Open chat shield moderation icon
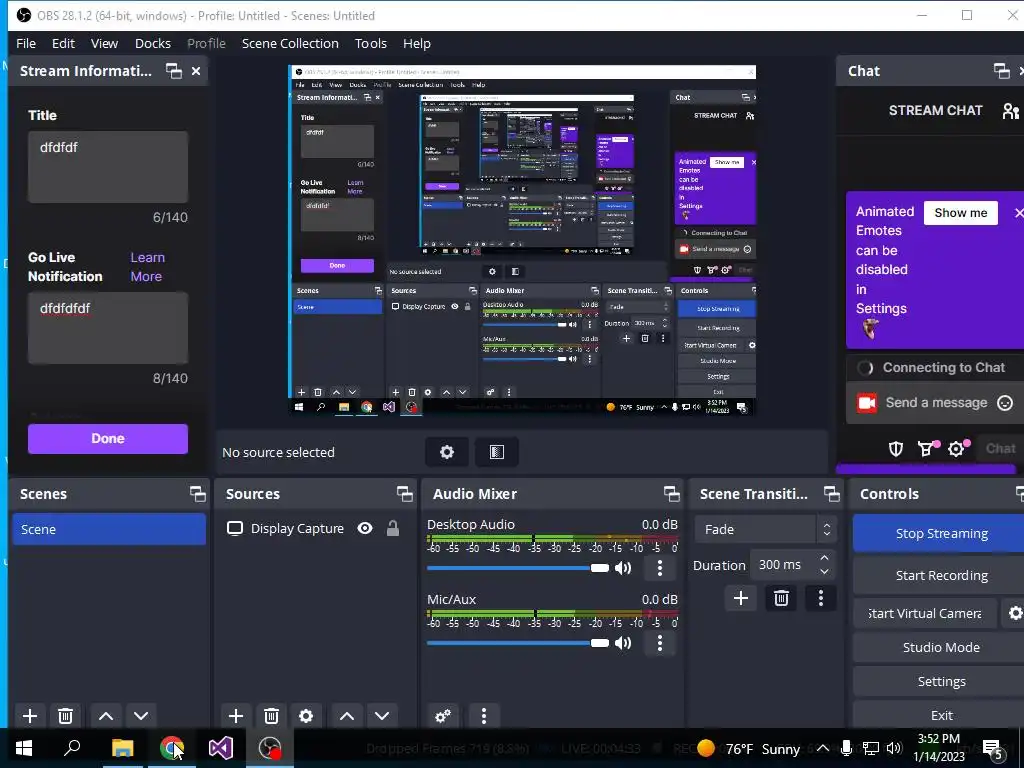 click(x=895, y=449)
